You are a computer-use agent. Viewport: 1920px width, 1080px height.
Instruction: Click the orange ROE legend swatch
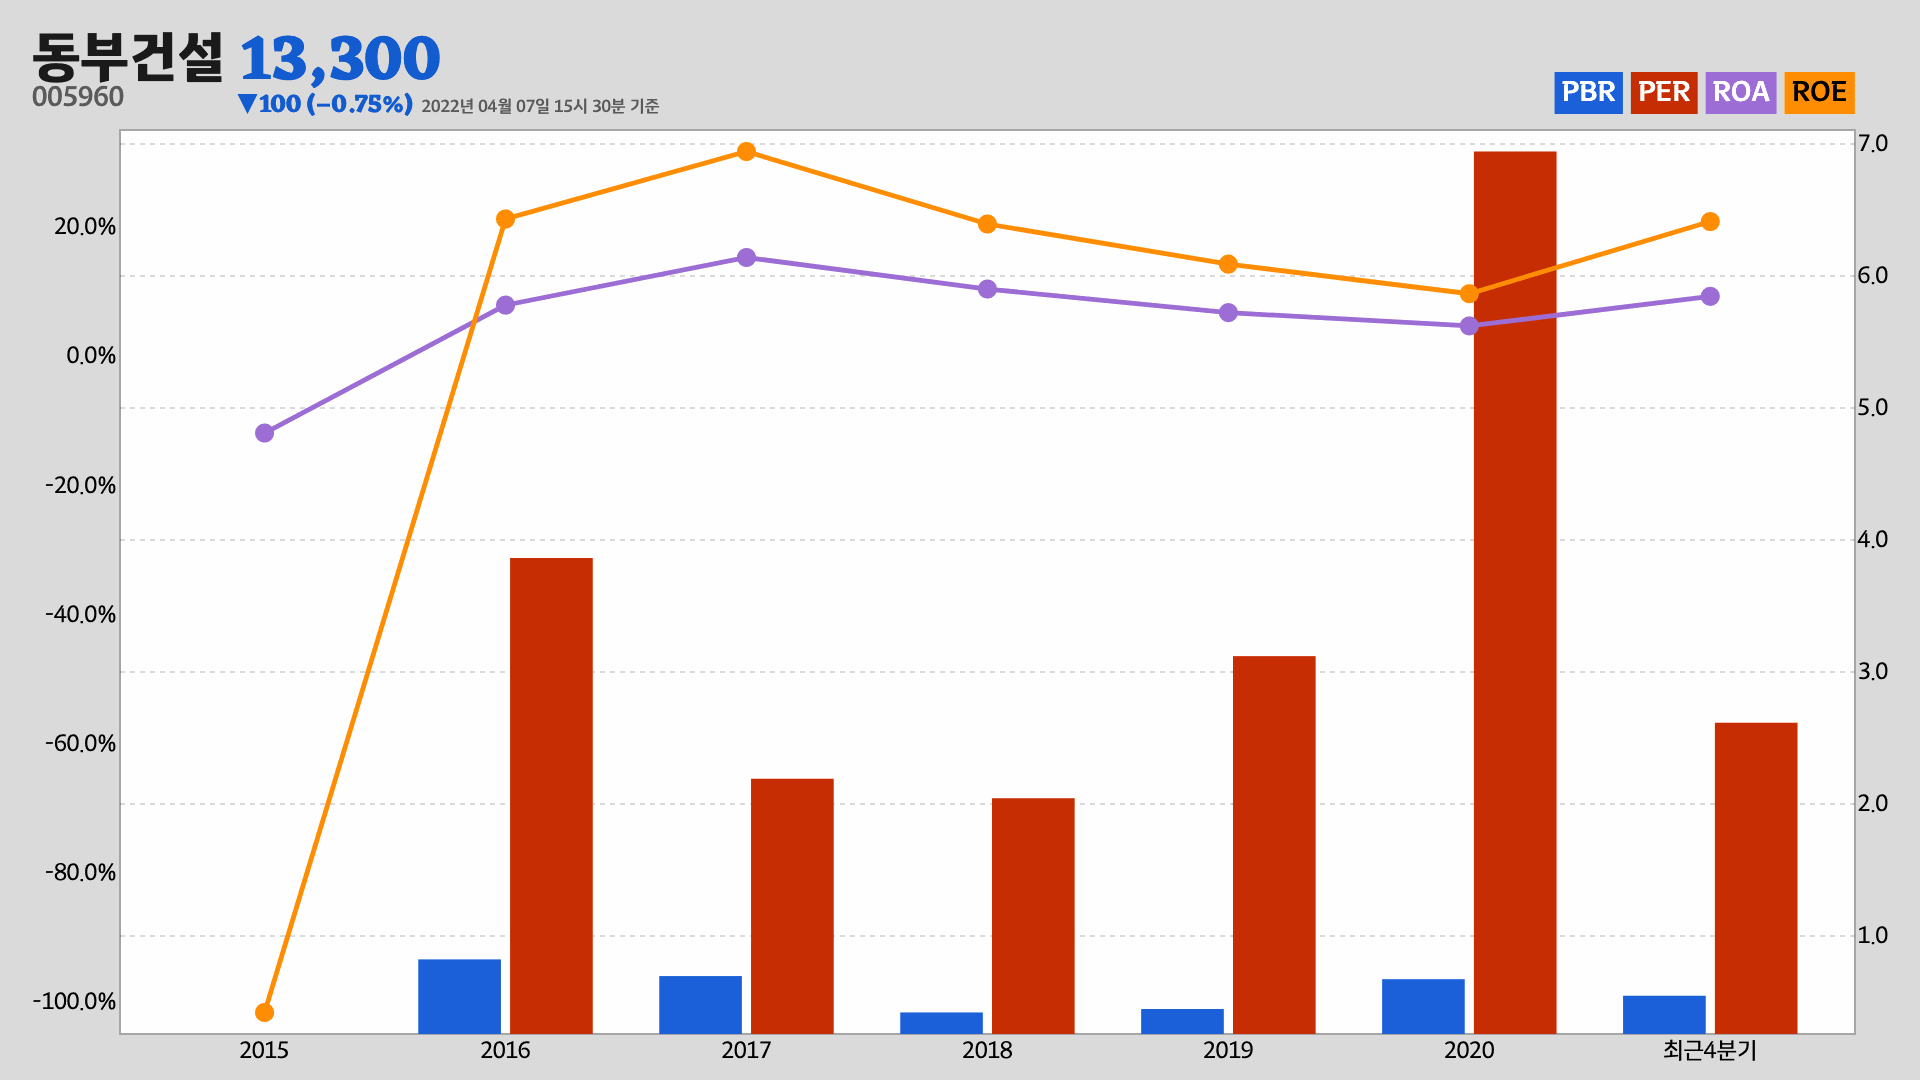point(1819,93)
